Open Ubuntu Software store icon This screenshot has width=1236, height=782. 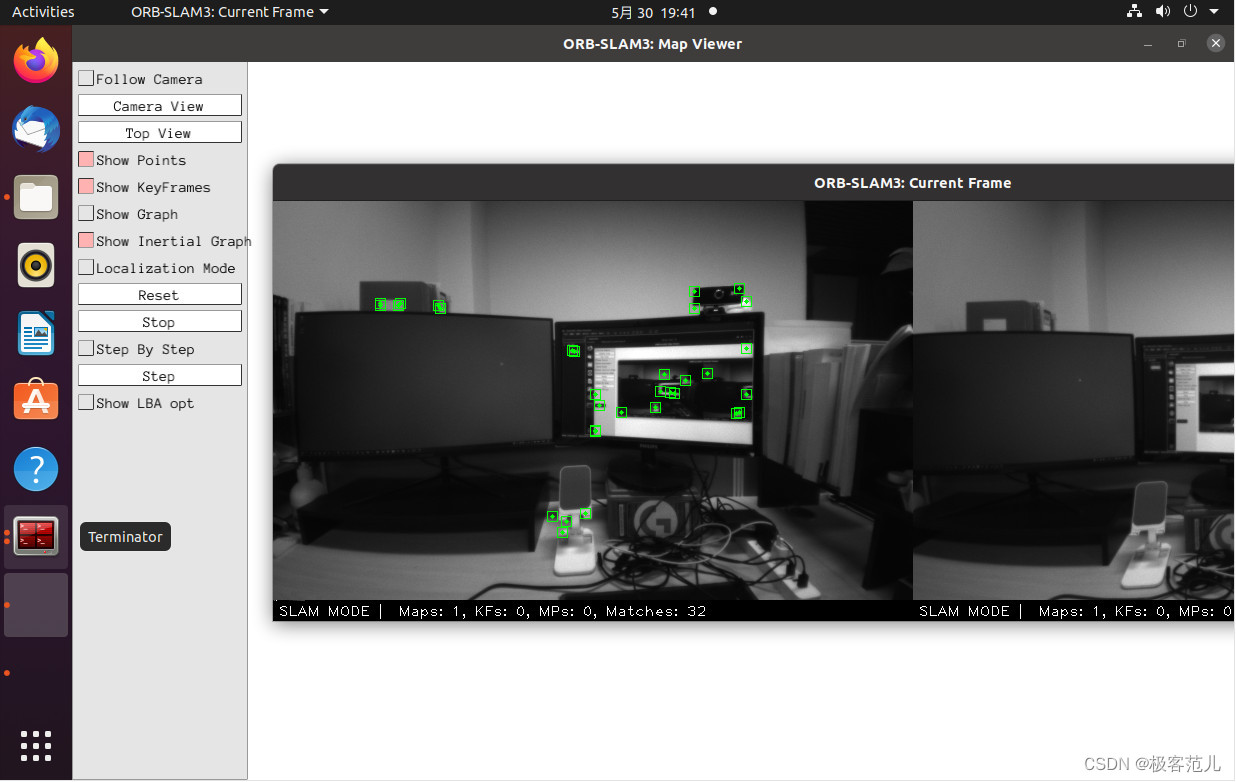coord(36,401)
